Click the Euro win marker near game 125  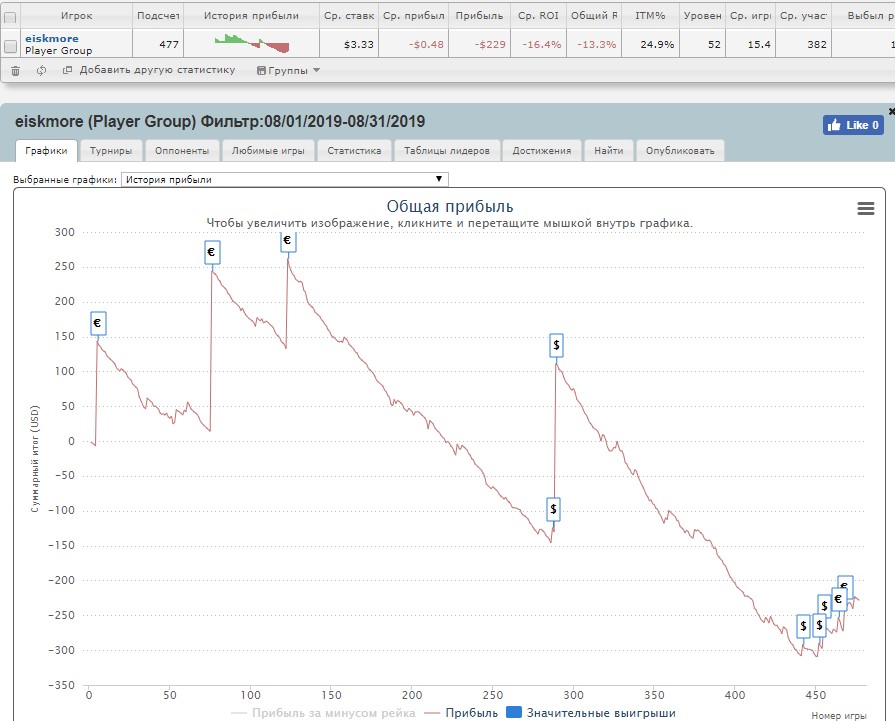click(x=288, y=241)
